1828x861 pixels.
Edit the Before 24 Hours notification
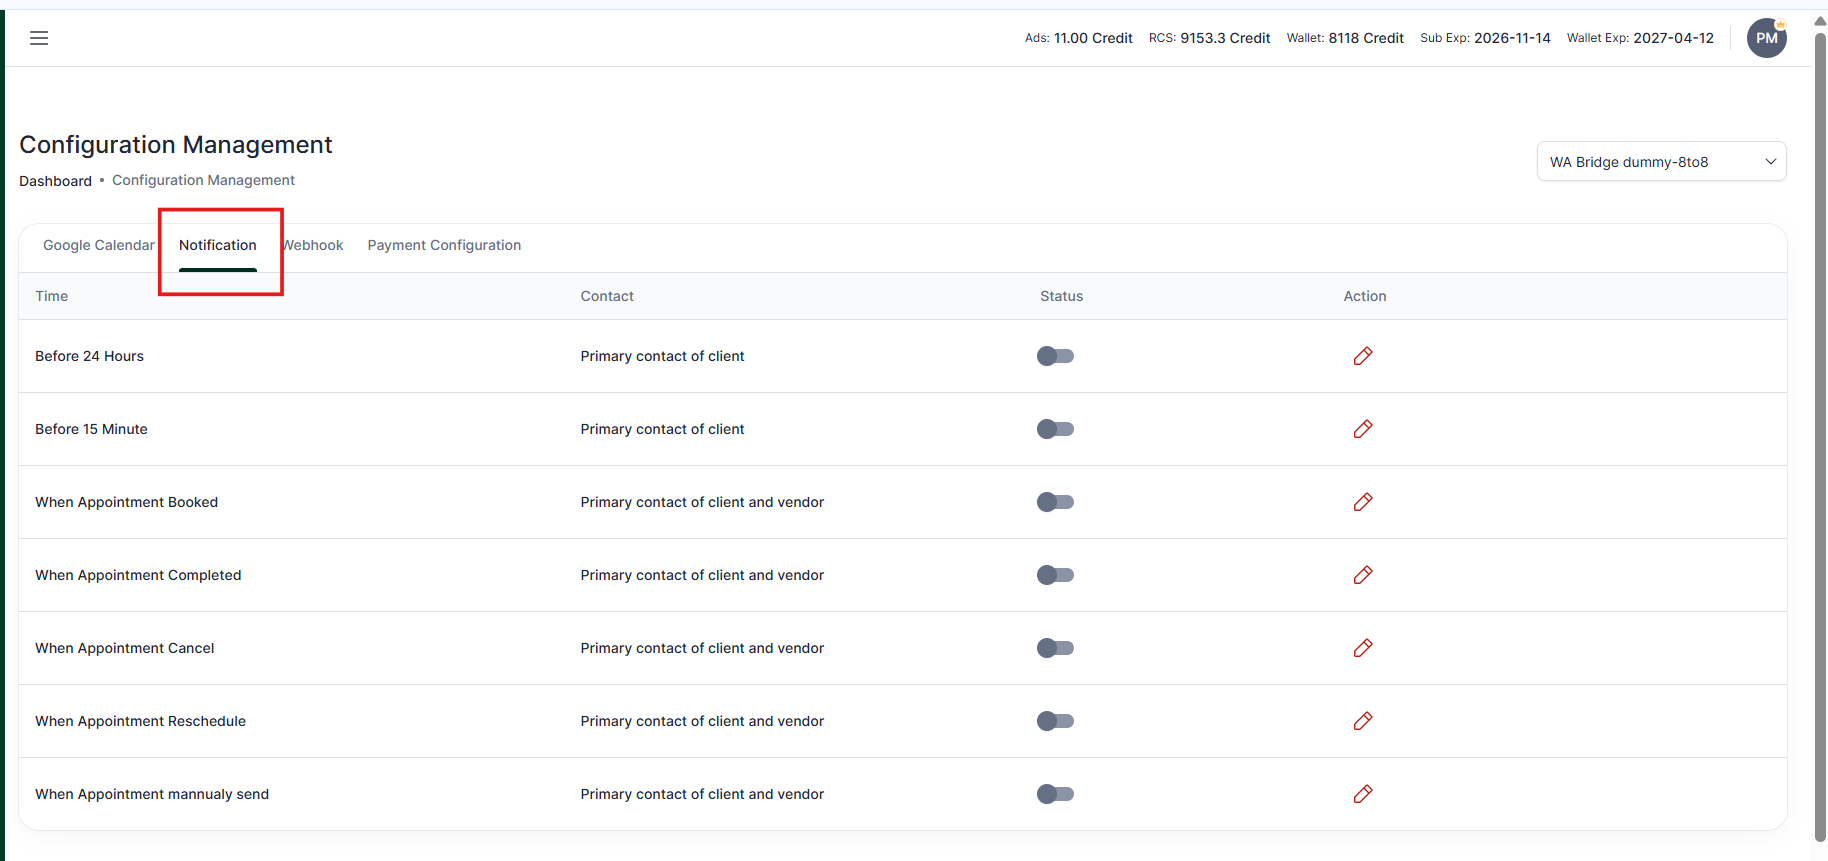click(x=1362, y=356)
